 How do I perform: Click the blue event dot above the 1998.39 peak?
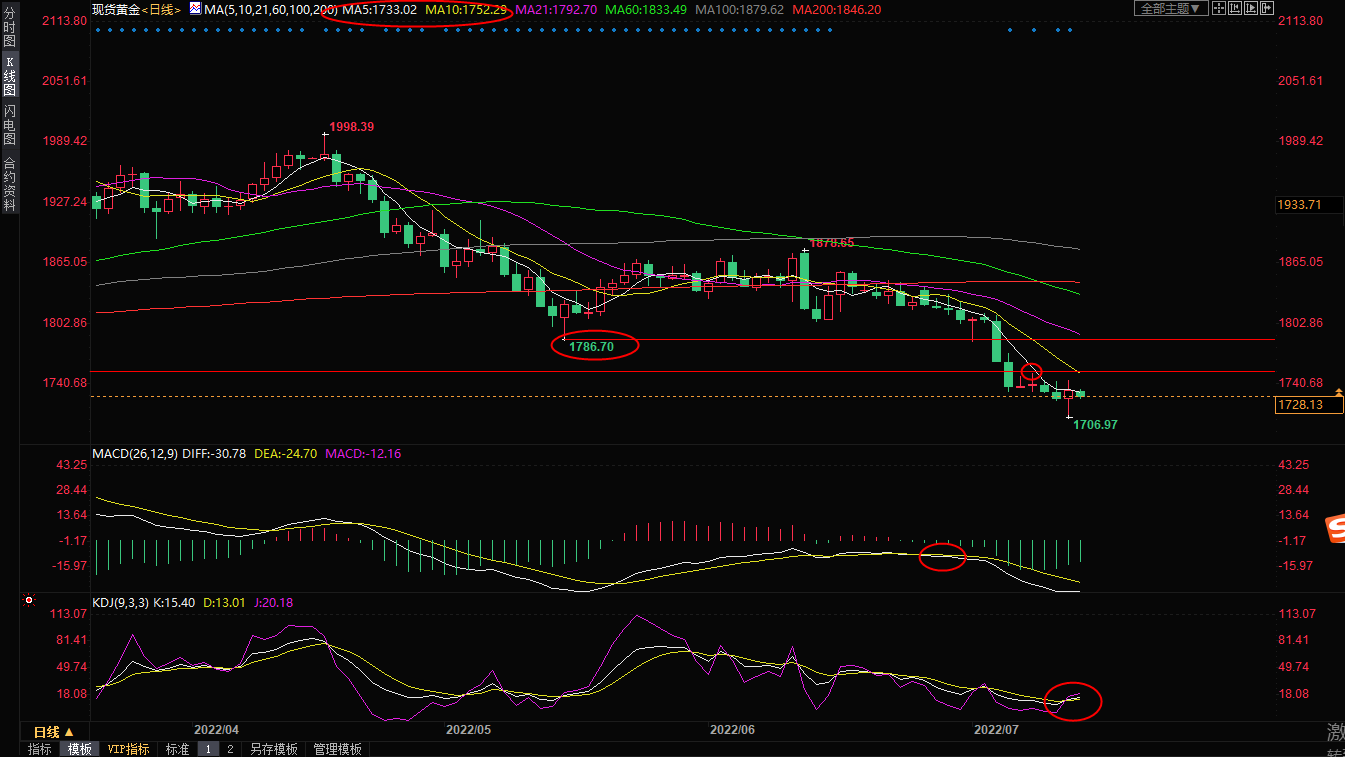point(325,30)
